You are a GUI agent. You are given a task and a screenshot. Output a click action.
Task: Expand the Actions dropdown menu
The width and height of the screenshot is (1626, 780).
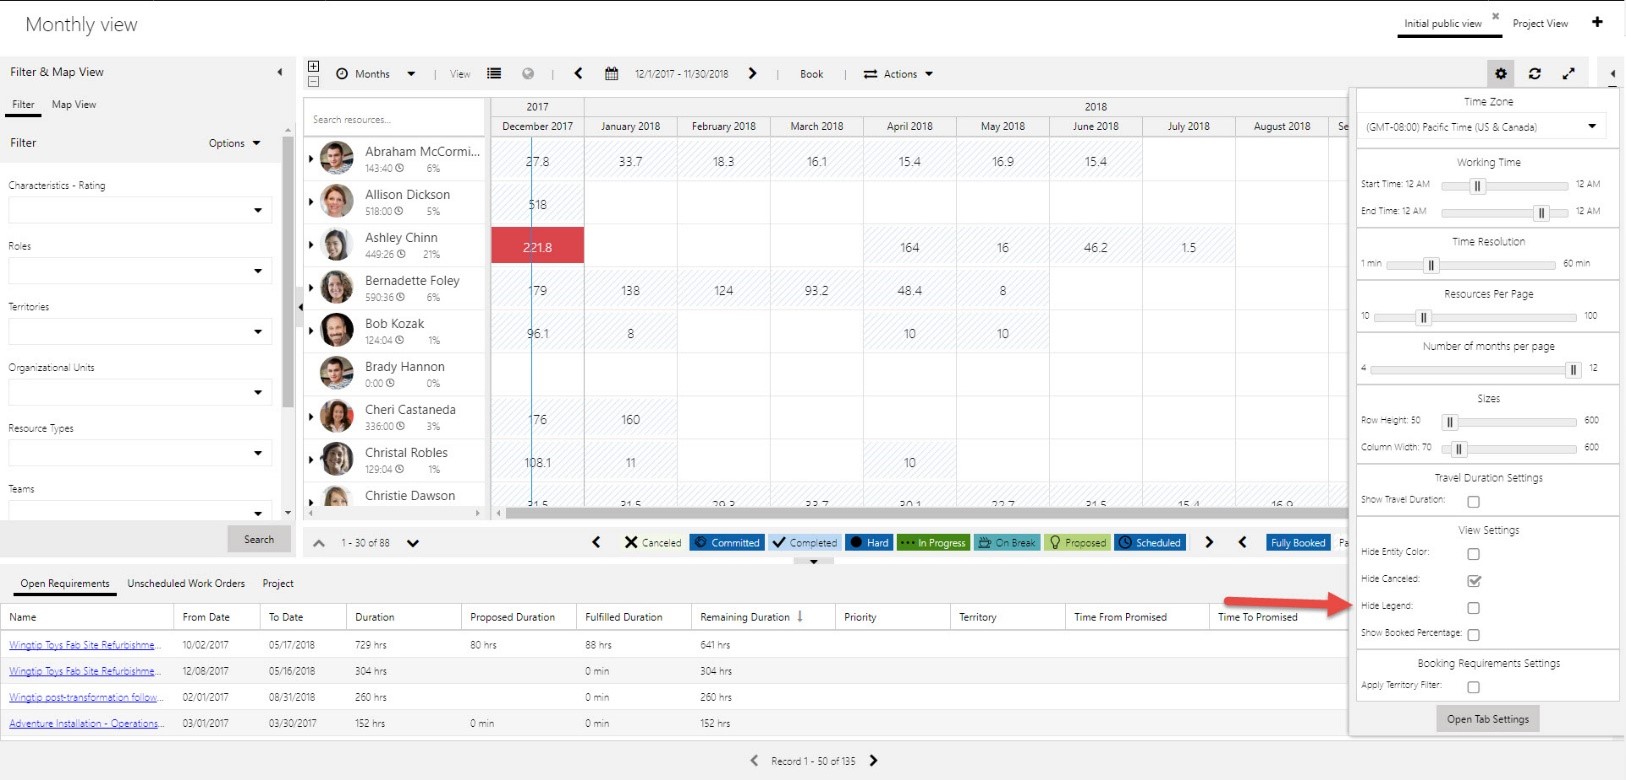(x=898, y=74)
